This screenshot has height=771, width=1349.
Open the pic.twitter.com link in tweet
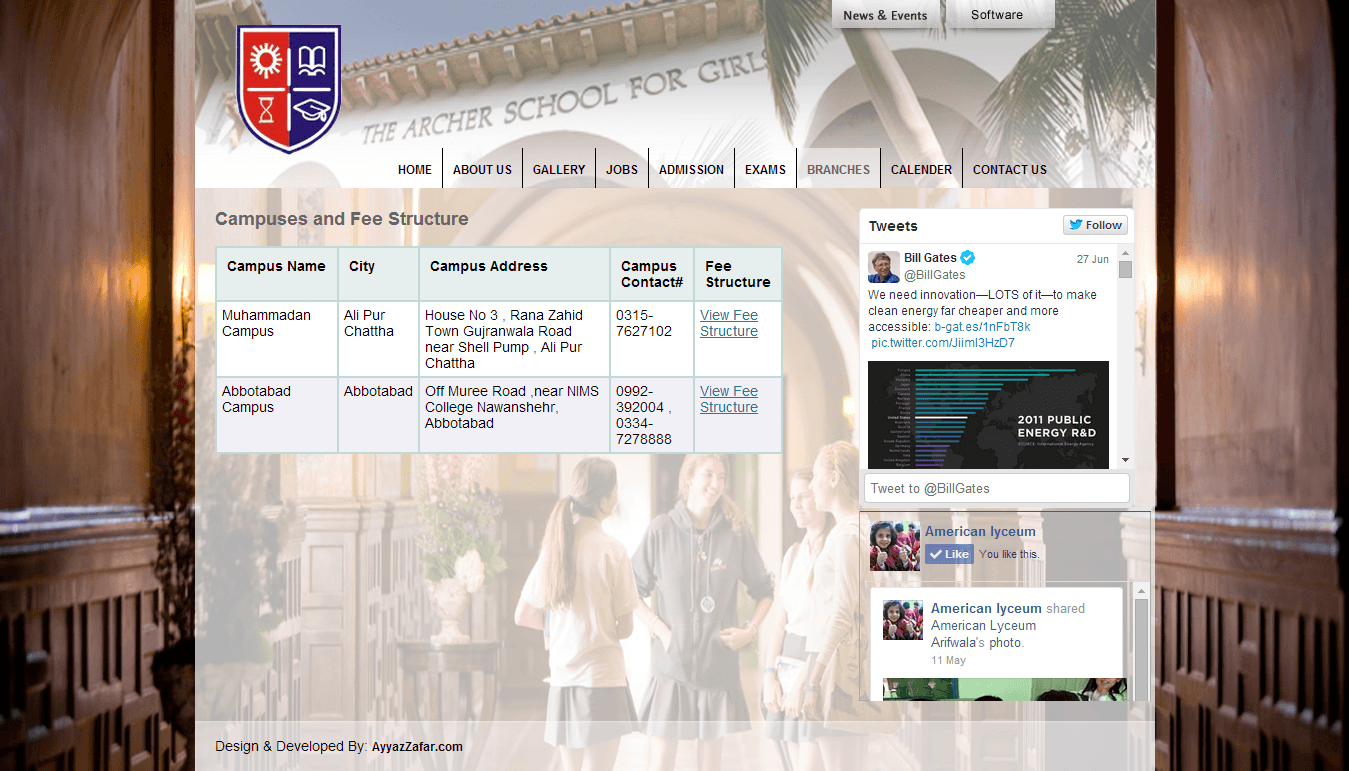pyautogui.click(x=943, y=343)
